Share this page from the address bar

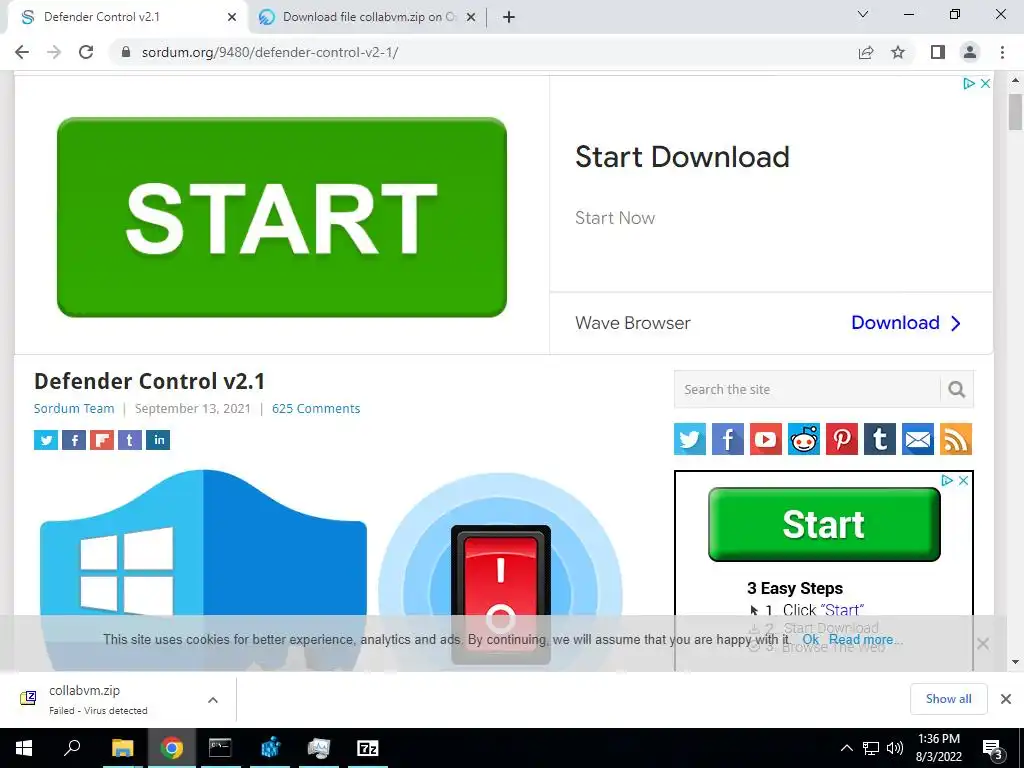[866, 52]
